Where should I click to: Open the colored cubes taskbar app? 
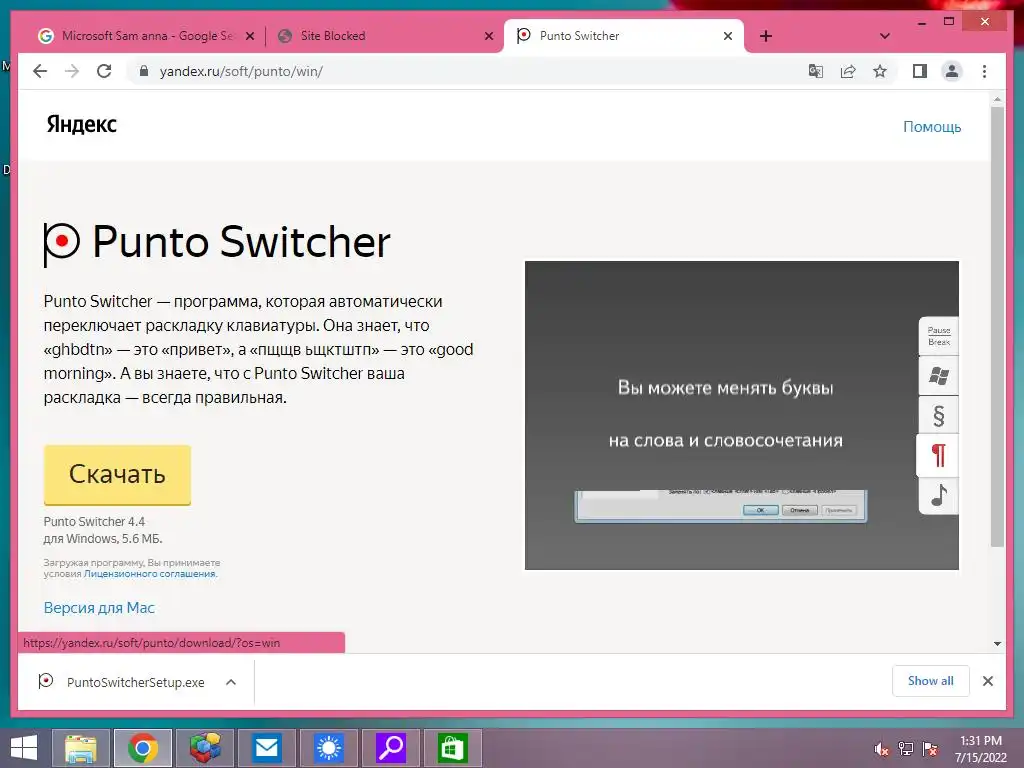click(205, 748)
